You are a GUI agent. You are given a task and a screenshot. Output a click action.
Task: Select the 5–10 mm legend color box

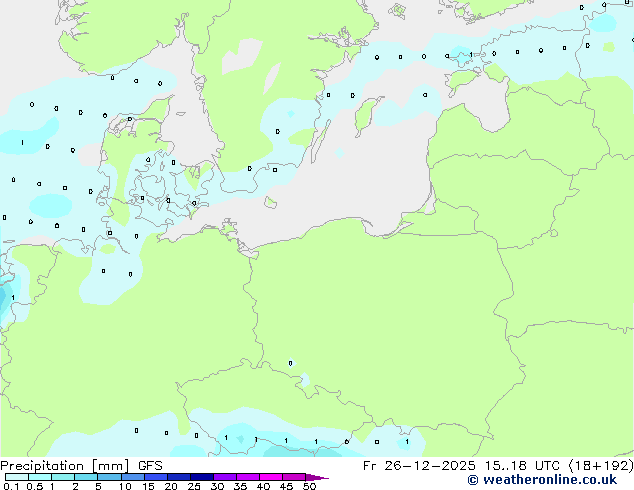click(109, 477)
